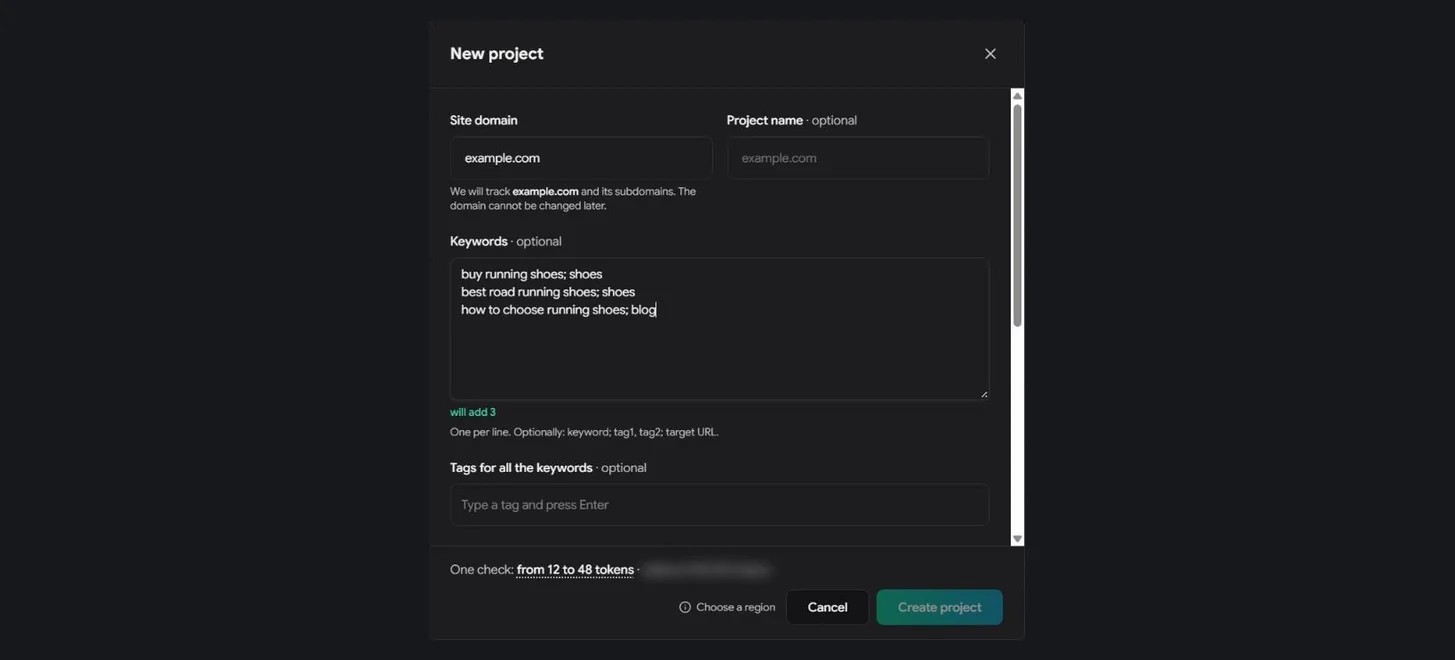The height and width of the screenshot is (660, 1455).
Task: Click the 'One per line' hint text
Action: (584, 432)
